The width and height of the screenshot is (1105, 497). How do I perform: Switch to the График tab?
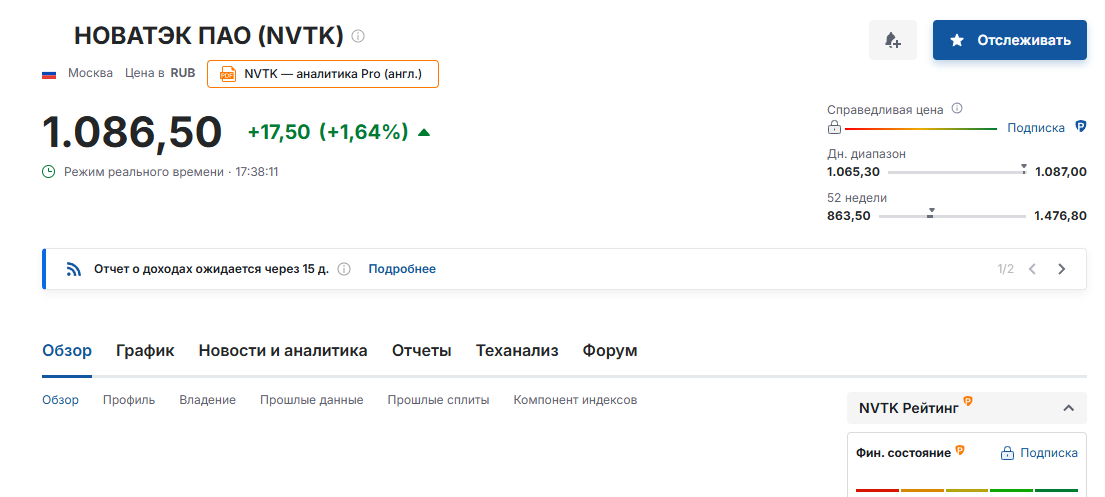tap(145, 350)
